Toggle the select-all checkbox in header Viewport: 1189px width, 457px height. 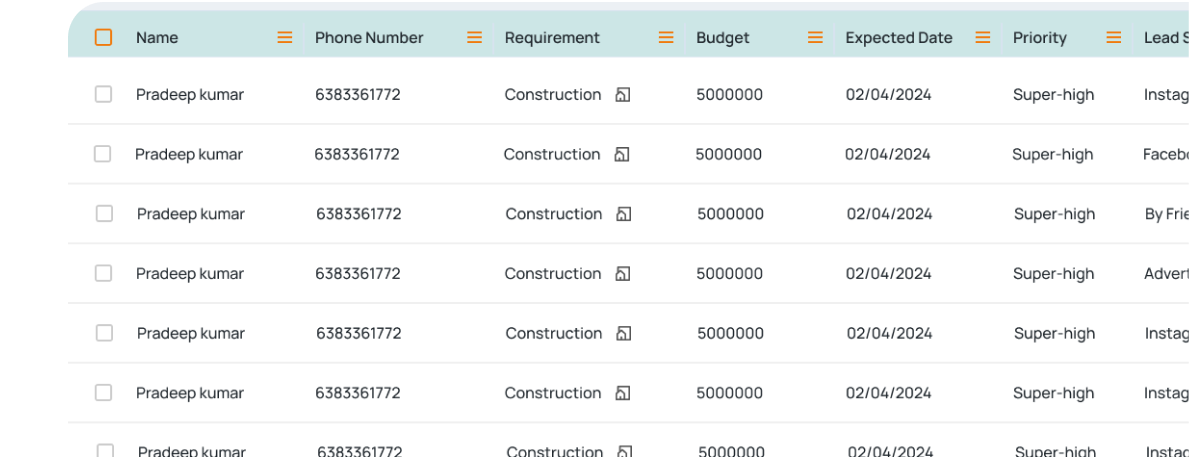point(103,37)
